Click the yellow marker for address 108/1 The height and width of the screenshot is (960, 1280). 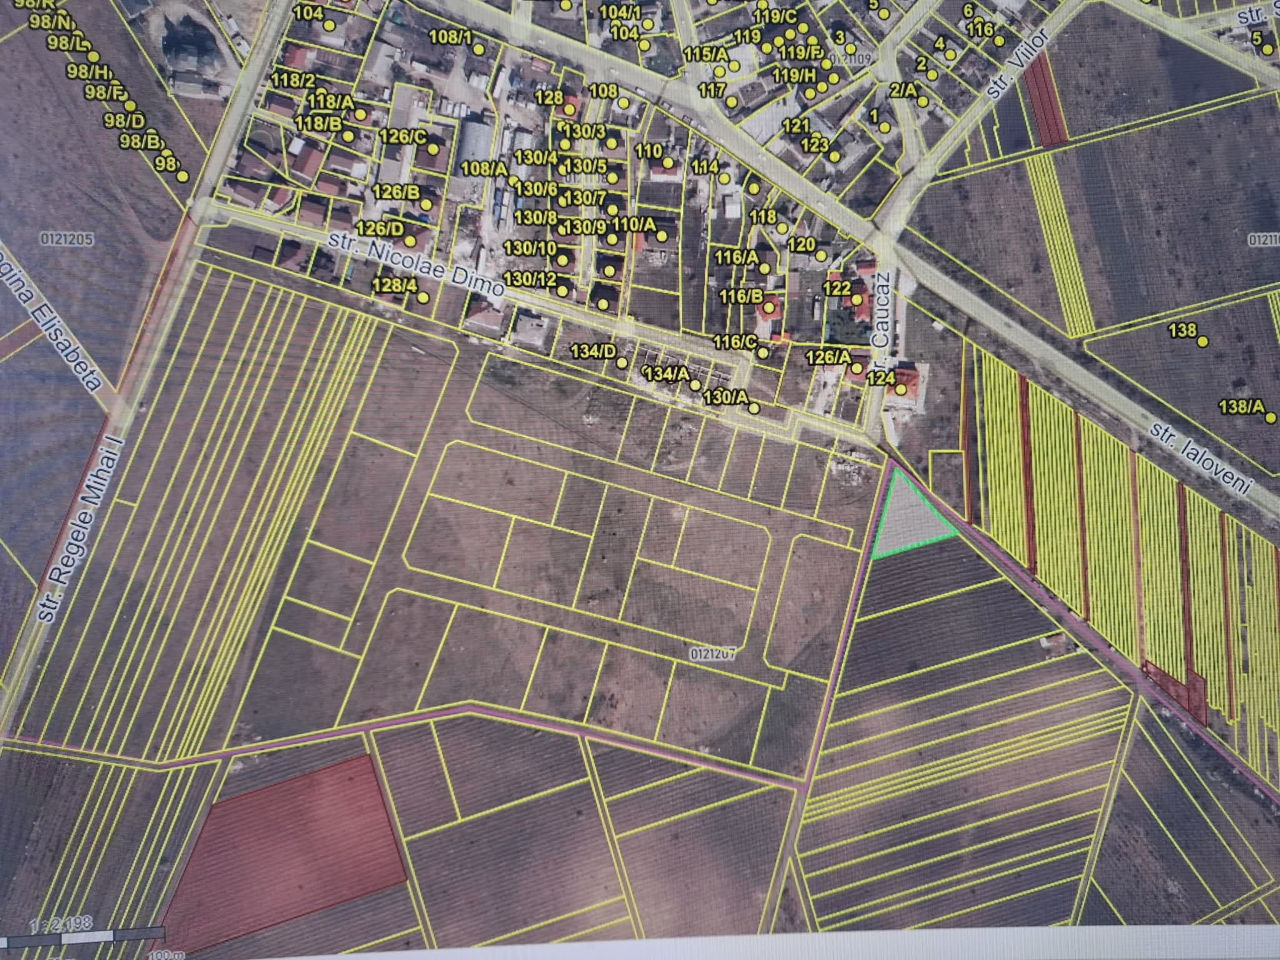pyautogui.click(x=478, y=48)
